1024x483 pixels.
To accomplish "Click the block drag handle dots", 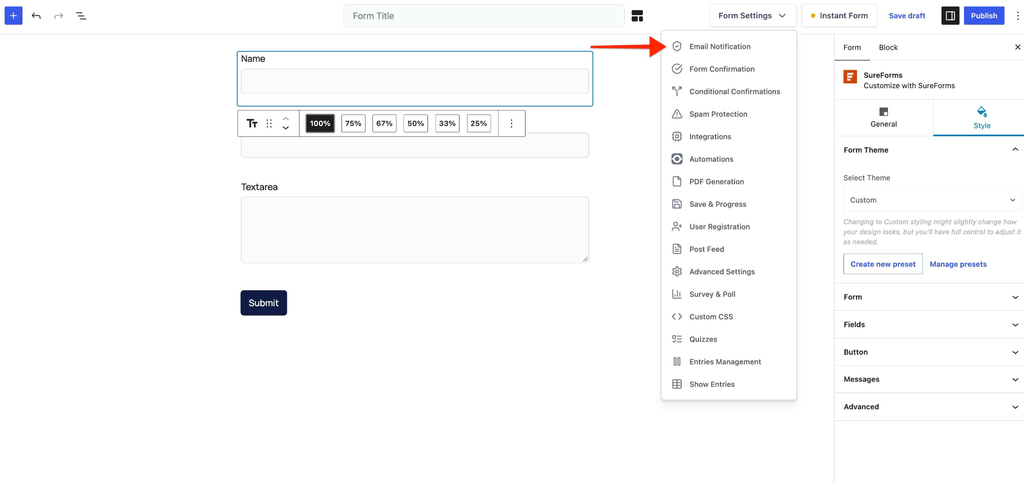I will click(x=269, y=123).
